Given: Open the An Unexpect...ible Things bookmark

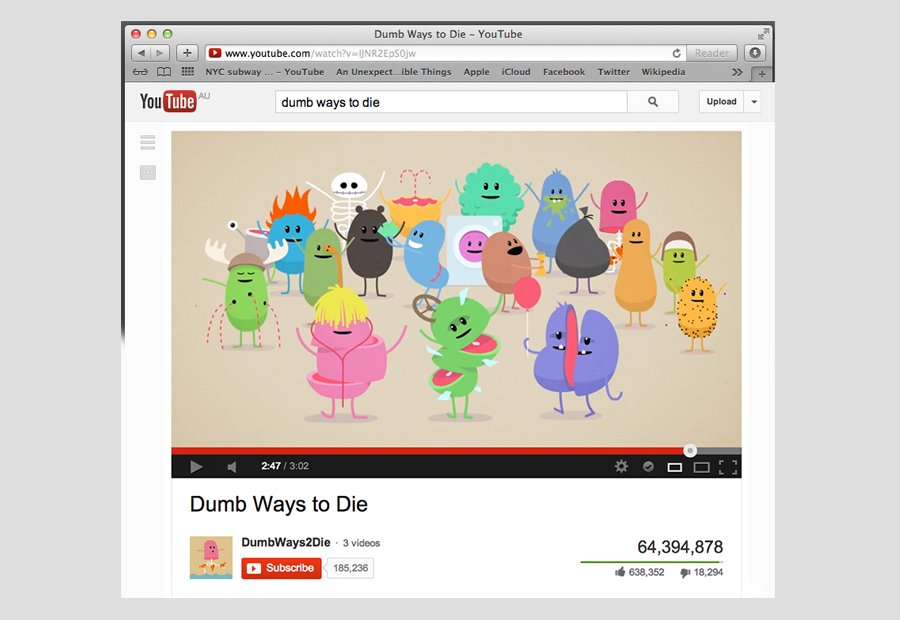Looking at the screenshot, I should pyautogui.click(x=394, y=72).
